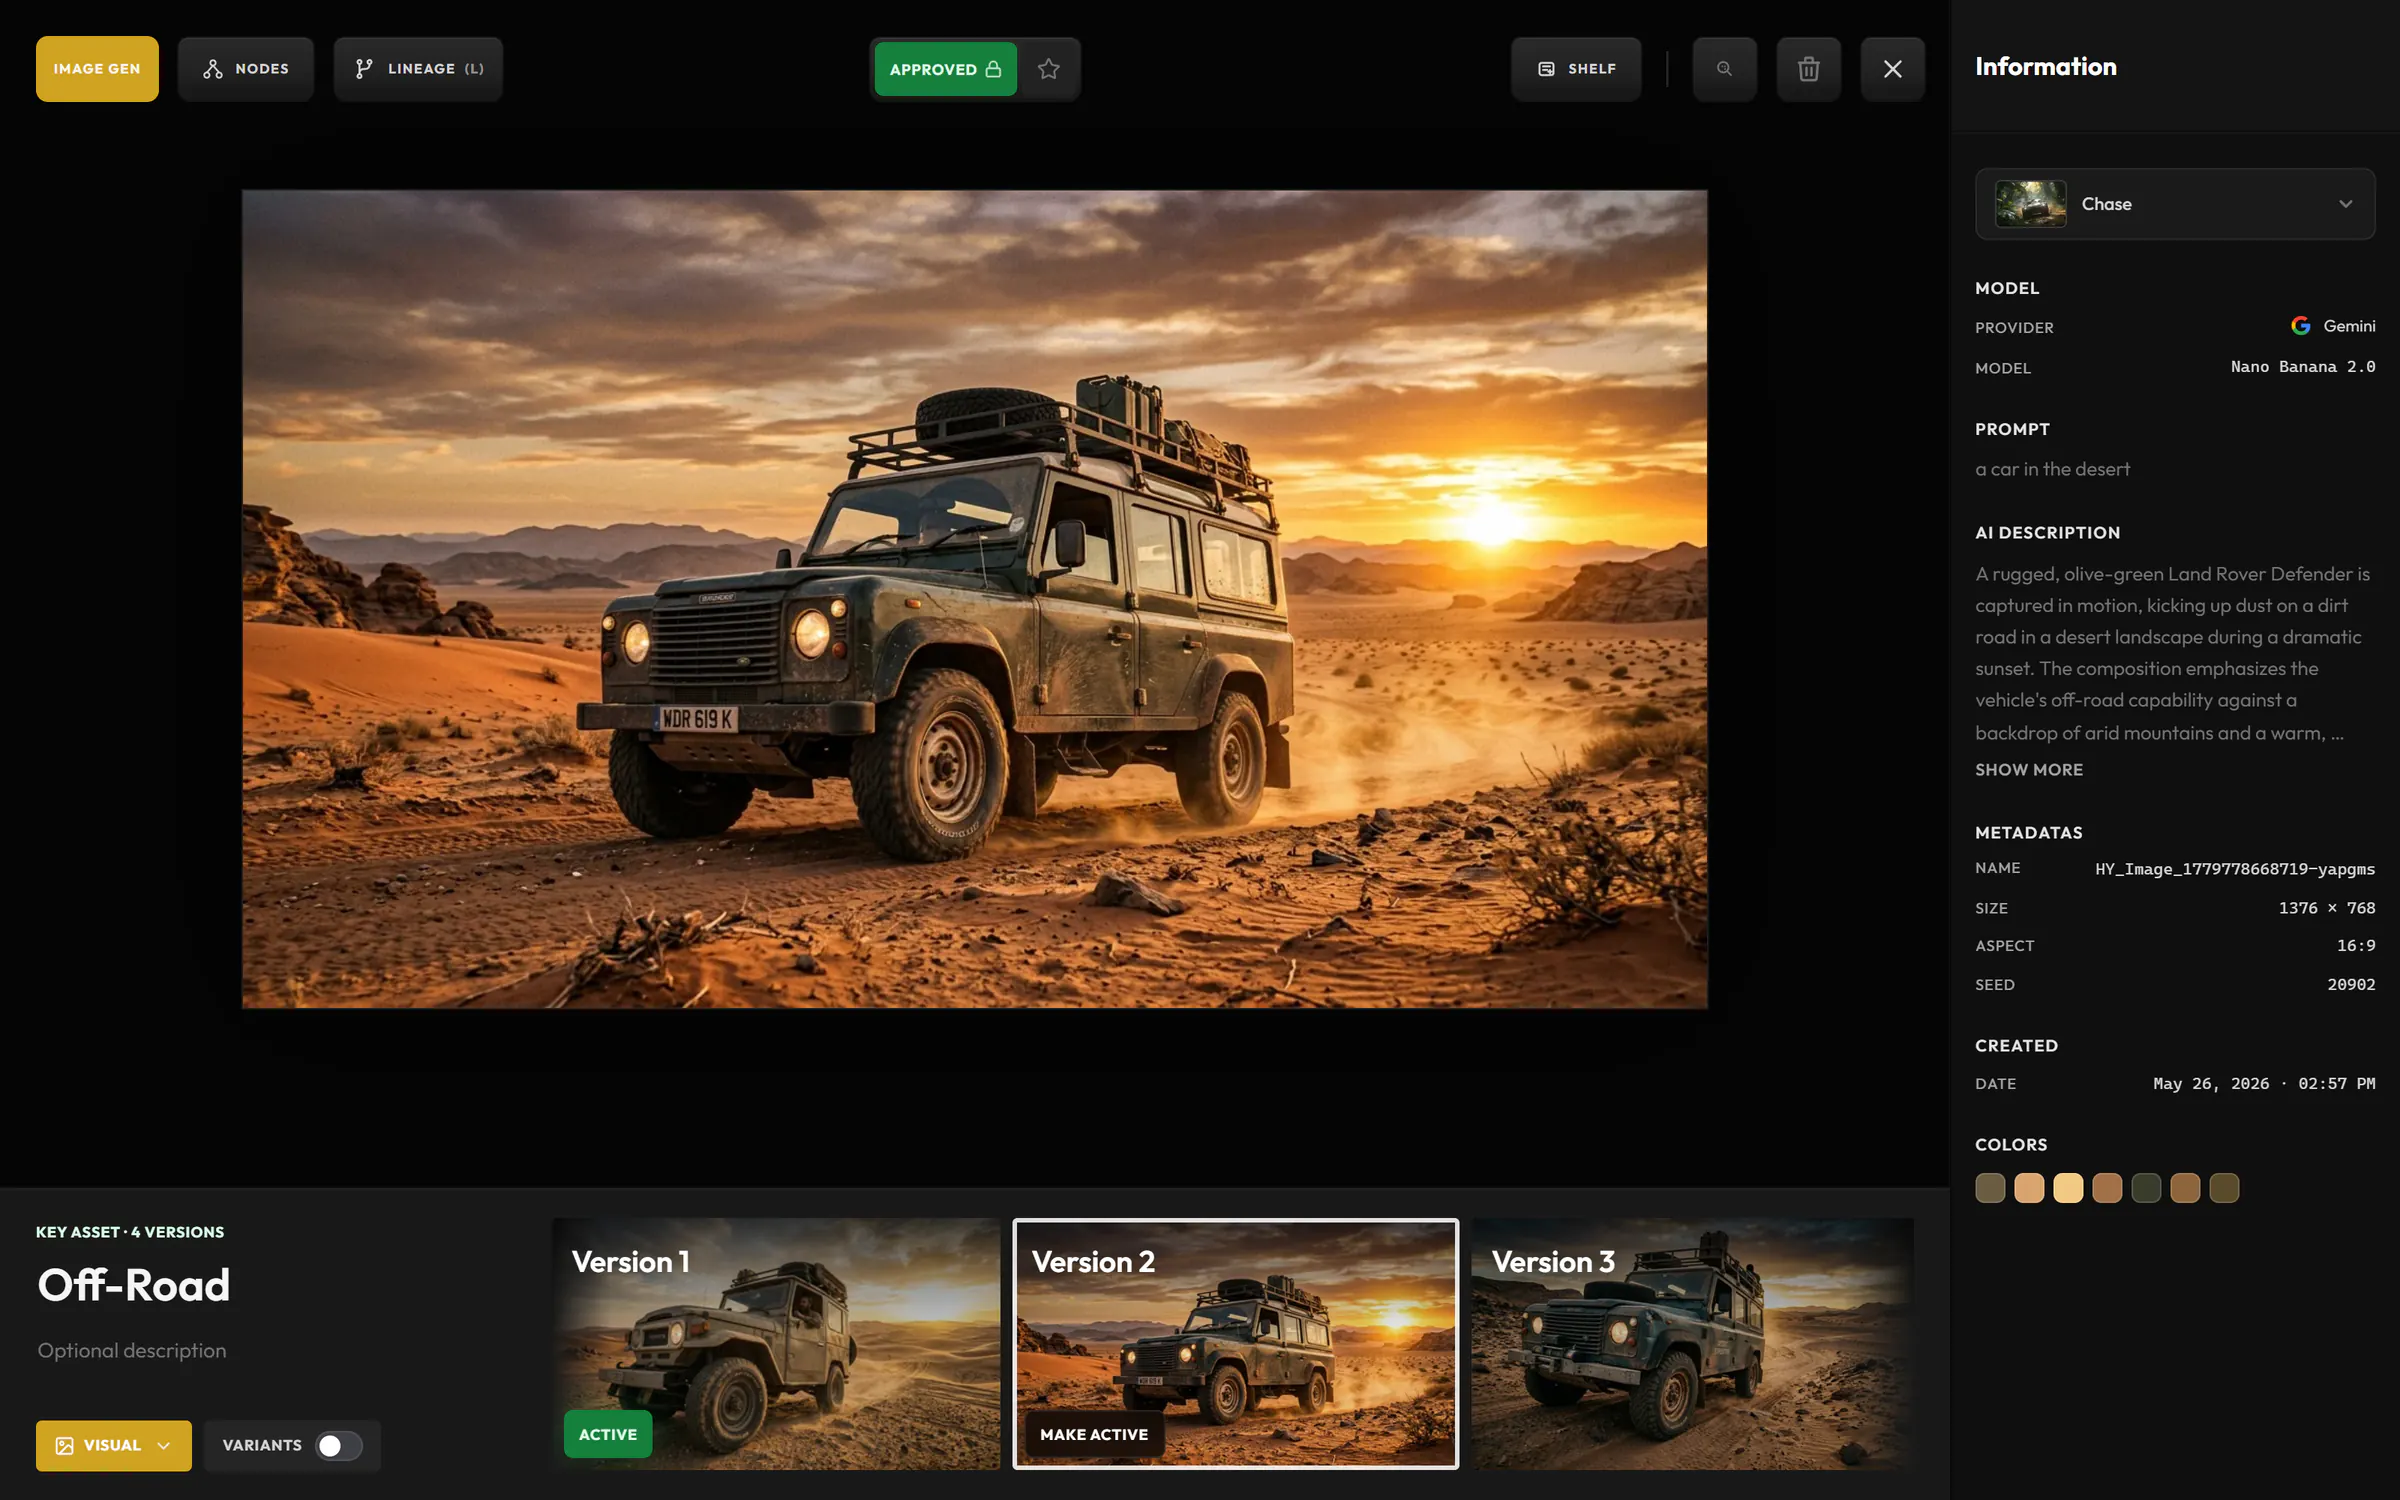Select Version 1 thumbnail
Viewport: 2400px width, 1500px height.
coord(776,1344)
